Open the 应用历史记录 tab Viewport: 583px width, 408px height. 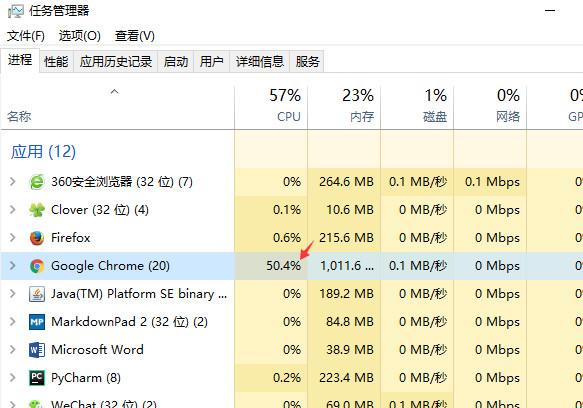pyautogui.click(x=116, y=61)
